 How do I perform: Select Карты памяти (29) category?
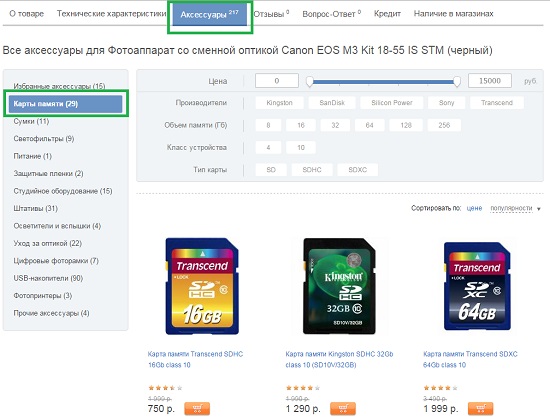66,104
